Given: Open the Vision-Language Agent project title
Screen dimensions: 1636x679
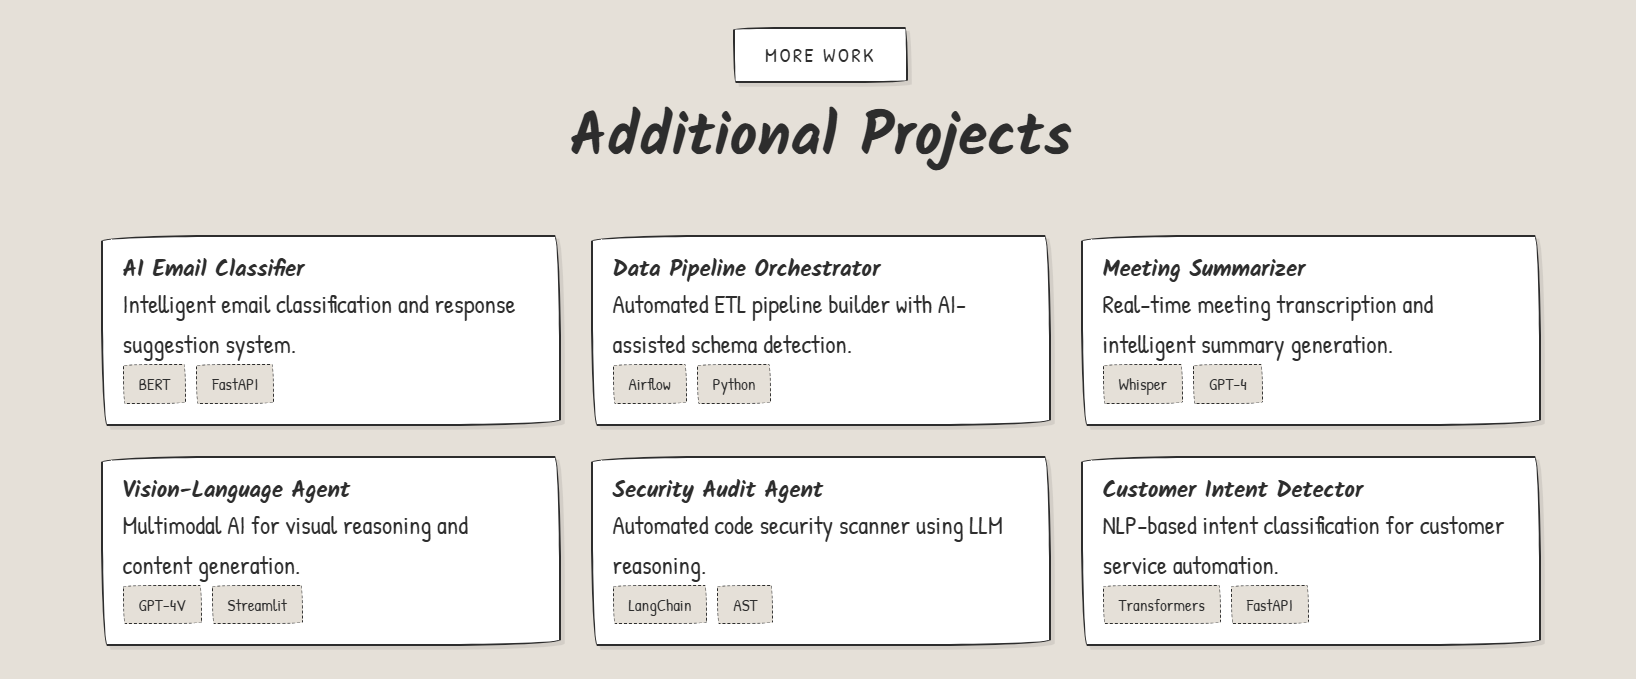Looking at the screenshot, I should tap(235, 489).
